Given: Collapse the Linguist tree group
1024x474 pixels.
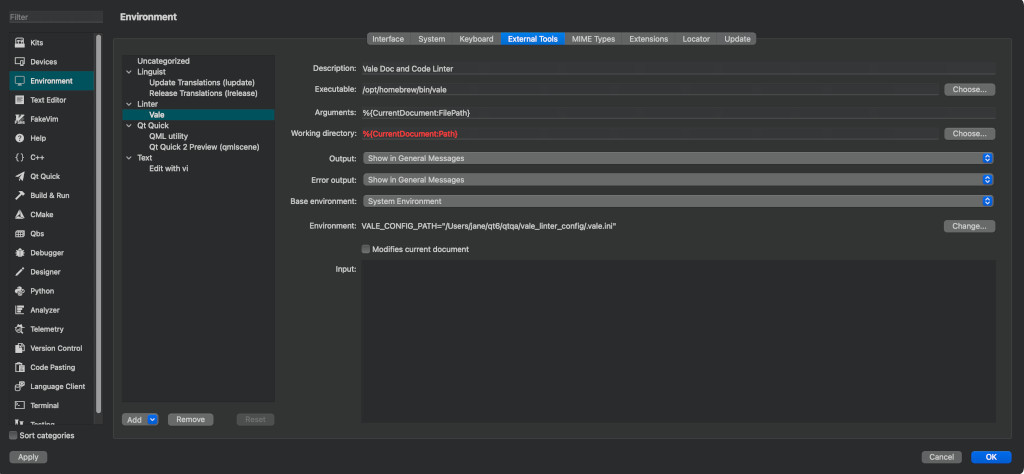Looking at the screenshot, I should 128,72.
